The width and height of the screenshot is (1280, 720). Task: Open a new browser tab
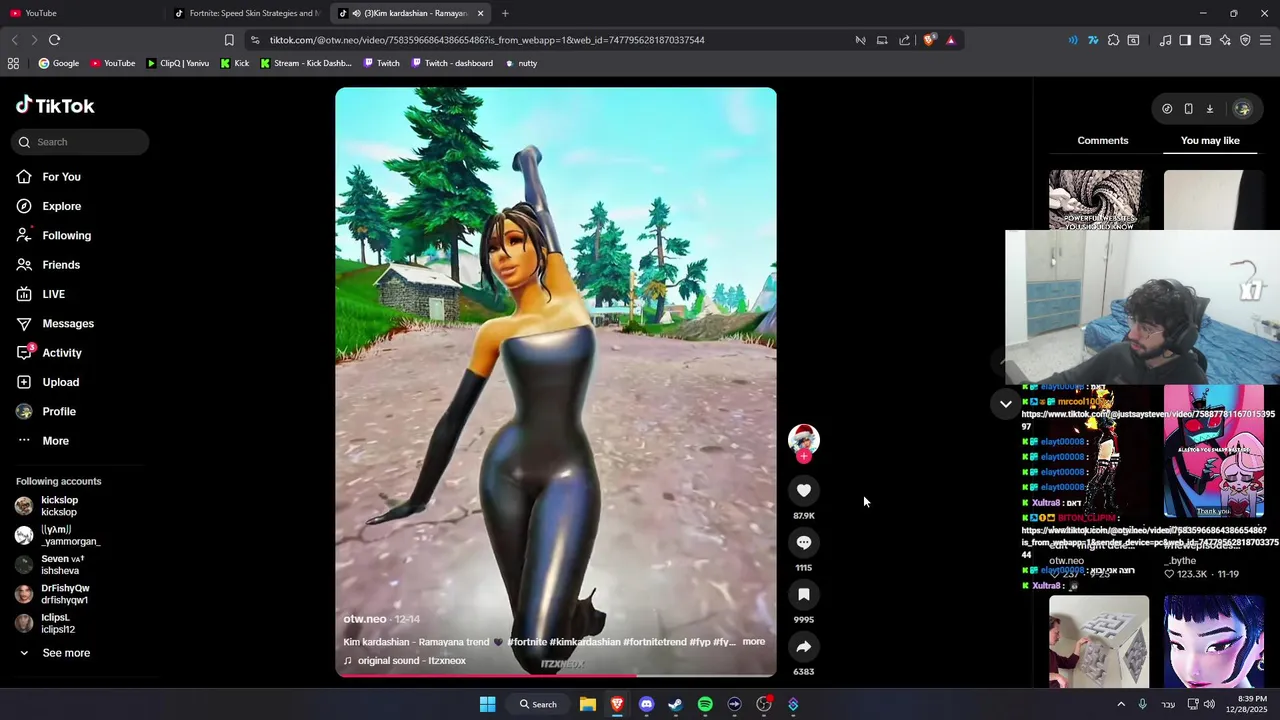[x=505, y=13]
